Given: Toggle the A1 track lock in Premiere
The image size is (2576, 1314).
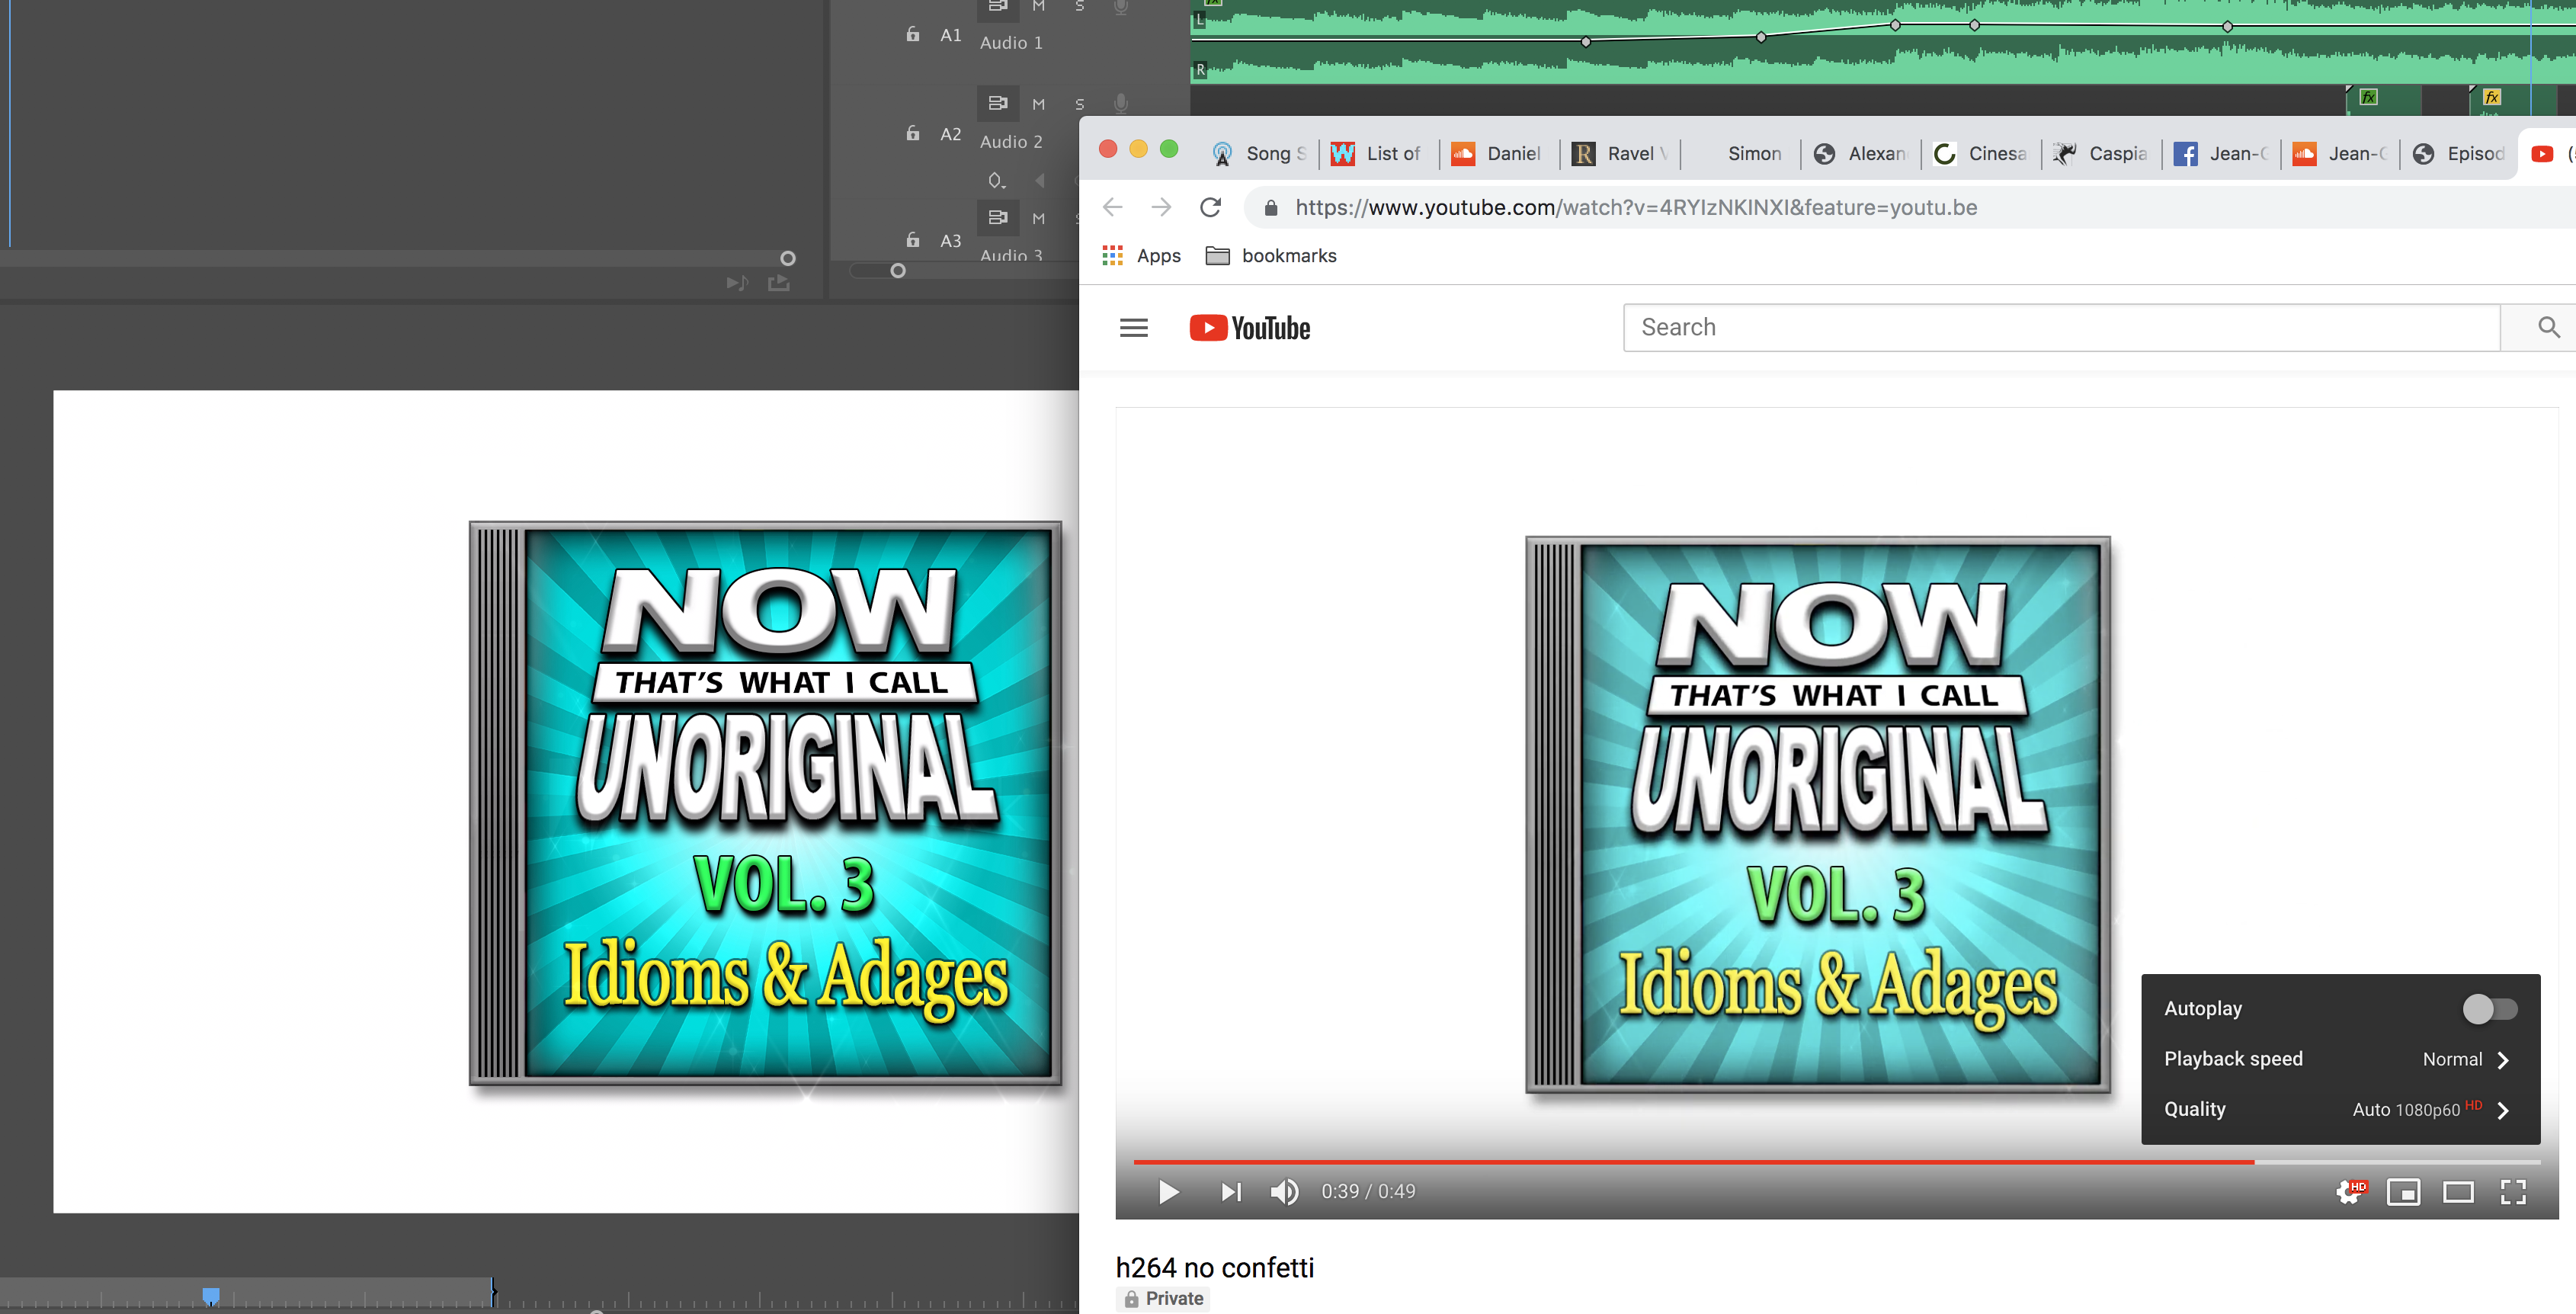Looking at the screenshot, I should click(x=912, y=34).
